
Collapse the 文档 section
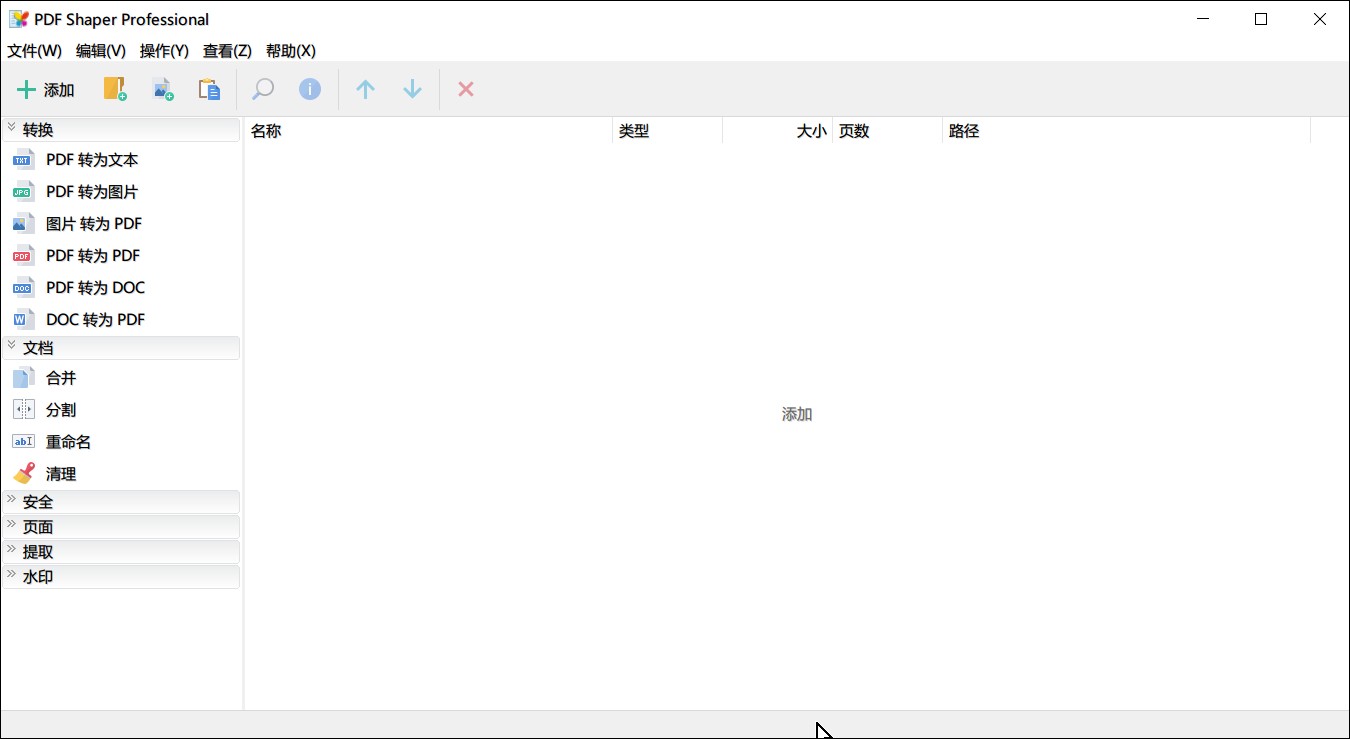[121, 348]
